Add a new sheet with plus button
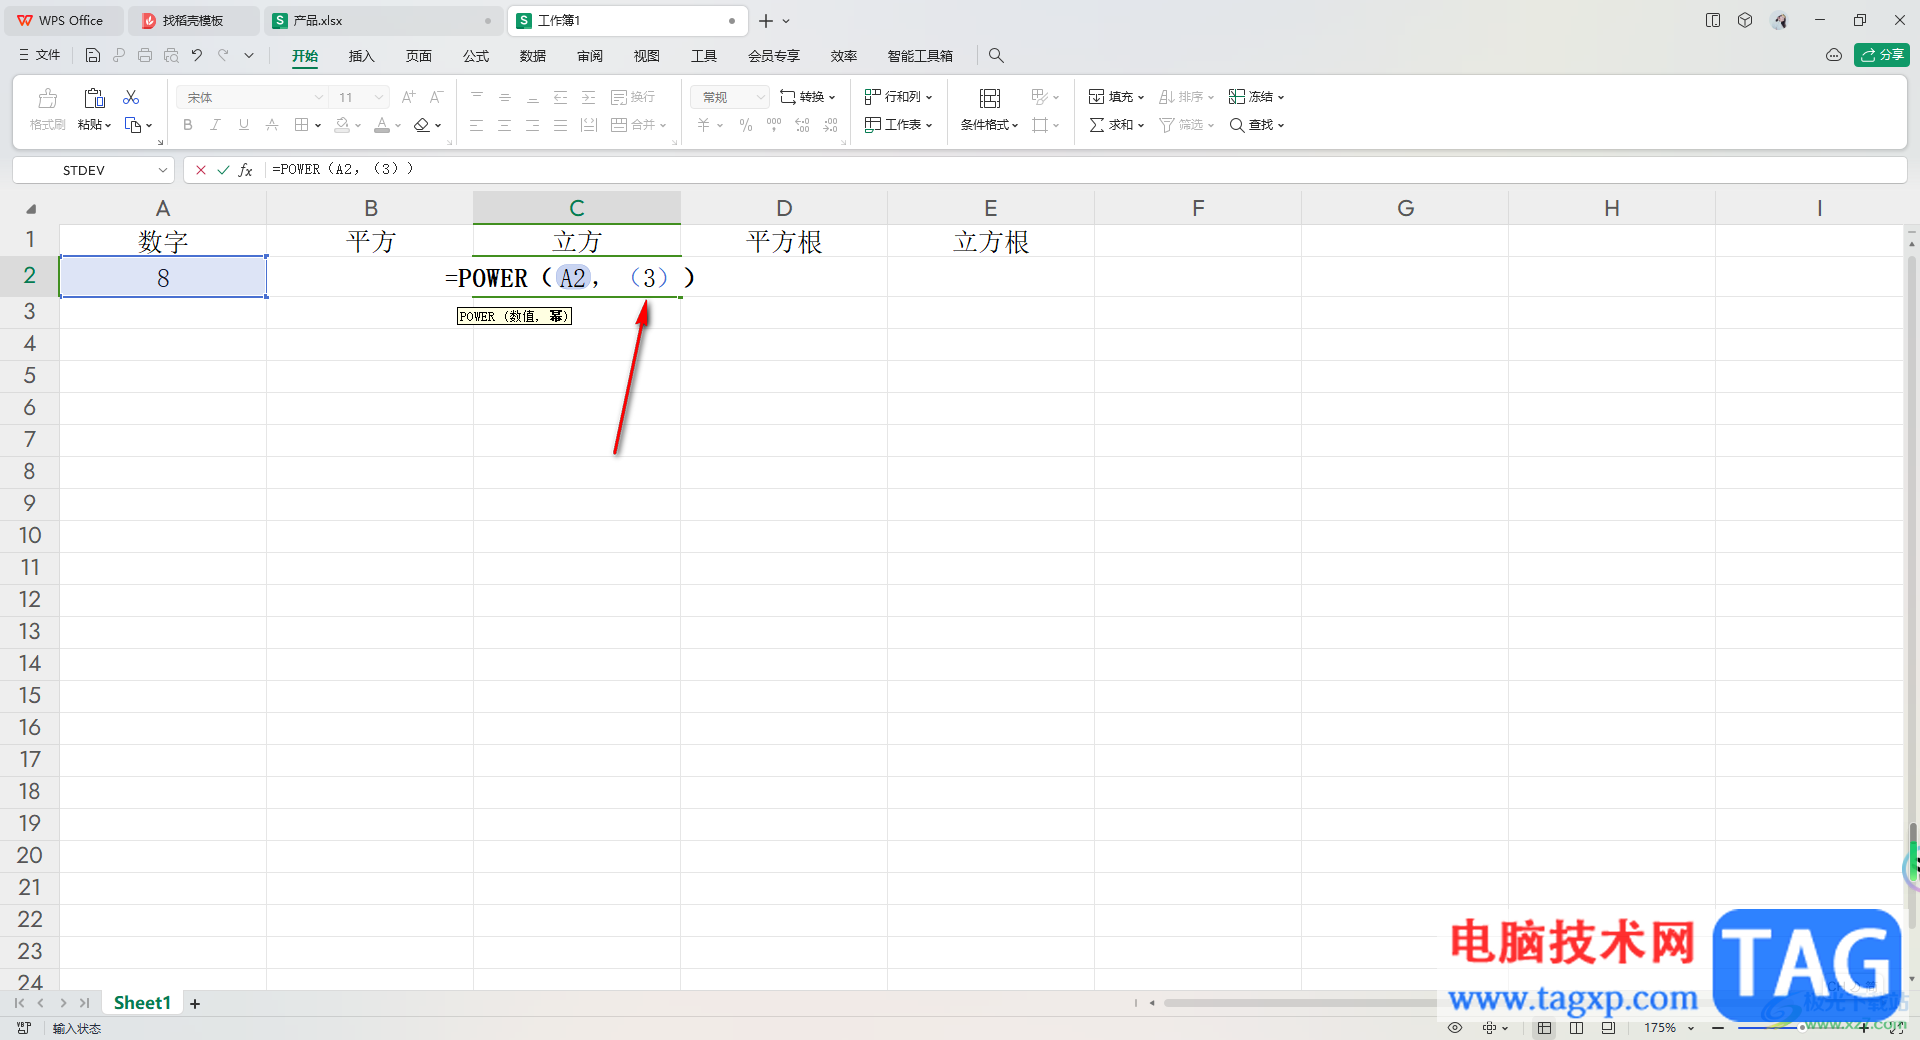 (195, 1003)
